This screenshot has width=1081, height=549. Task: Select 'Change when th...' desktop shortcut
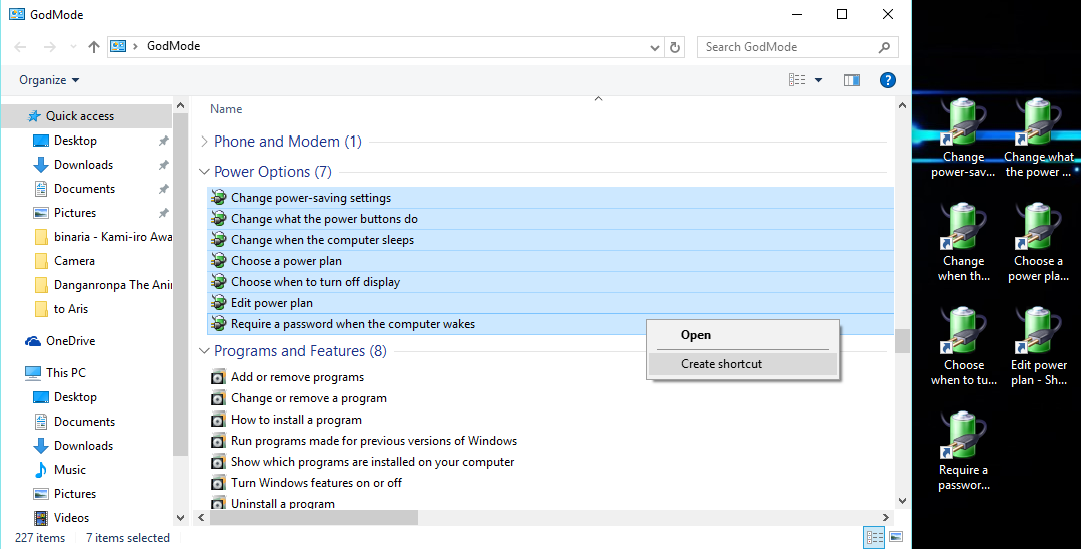pyautogui.click(x=963, y=243)
